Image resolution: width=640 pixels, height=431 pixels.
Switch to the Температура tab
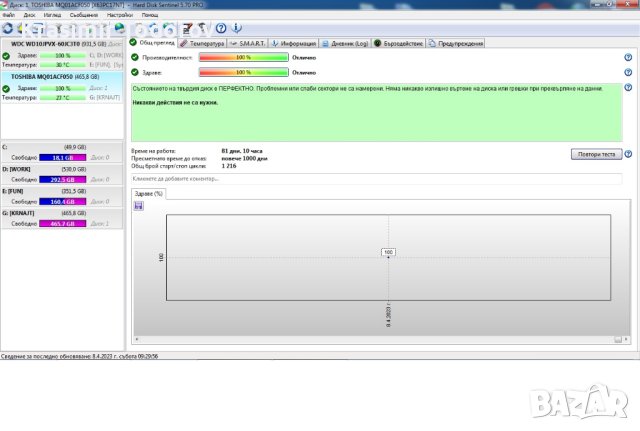coord(204,44)
